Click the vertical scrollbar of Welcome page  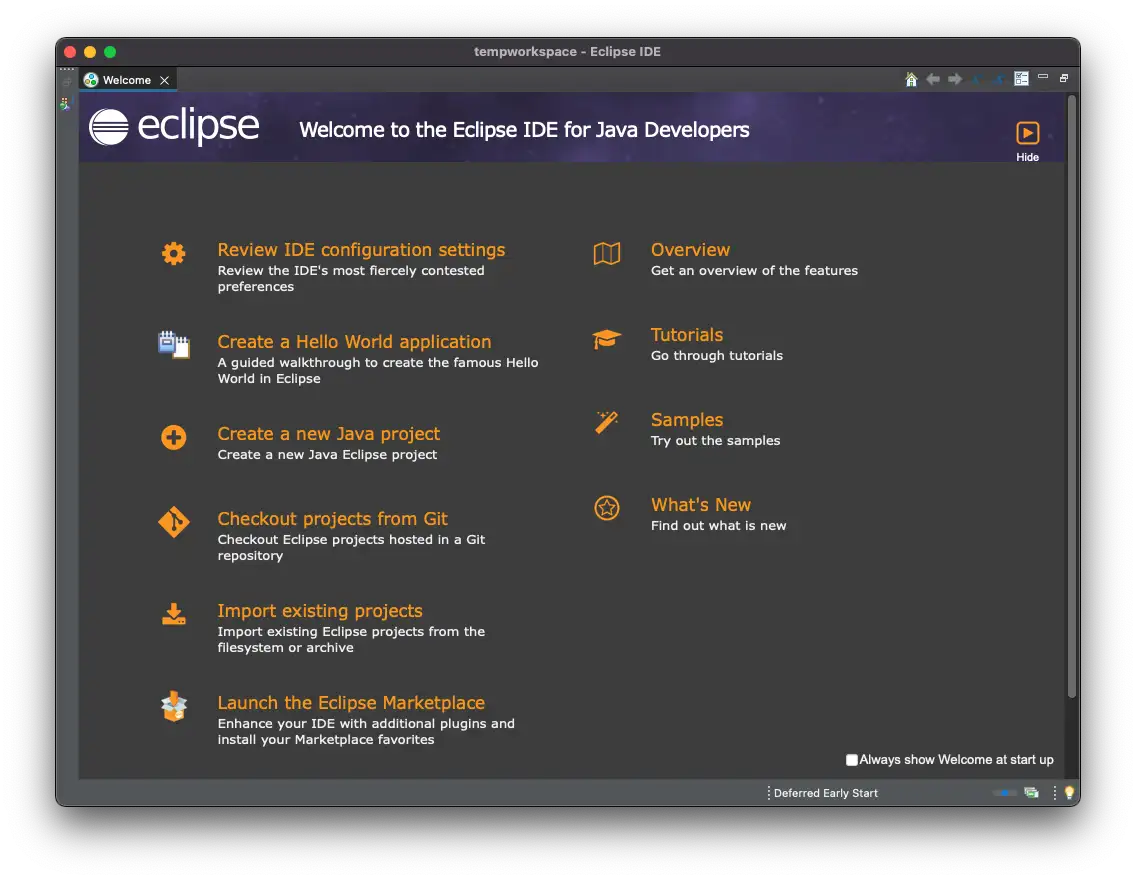coord(1072,397)
